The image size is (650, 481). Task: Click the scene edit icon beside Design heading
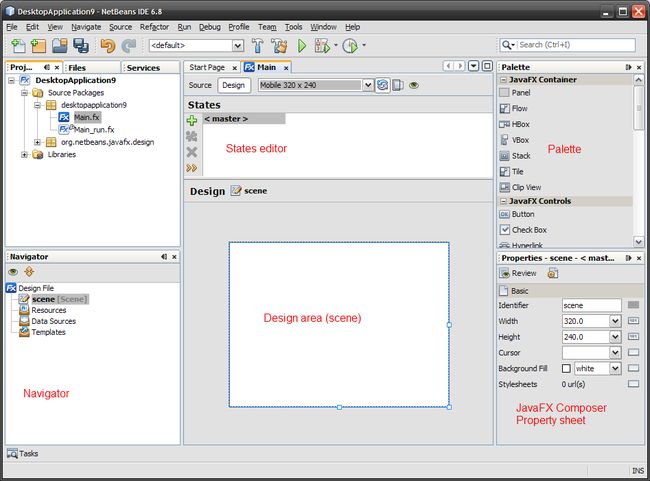236,191
